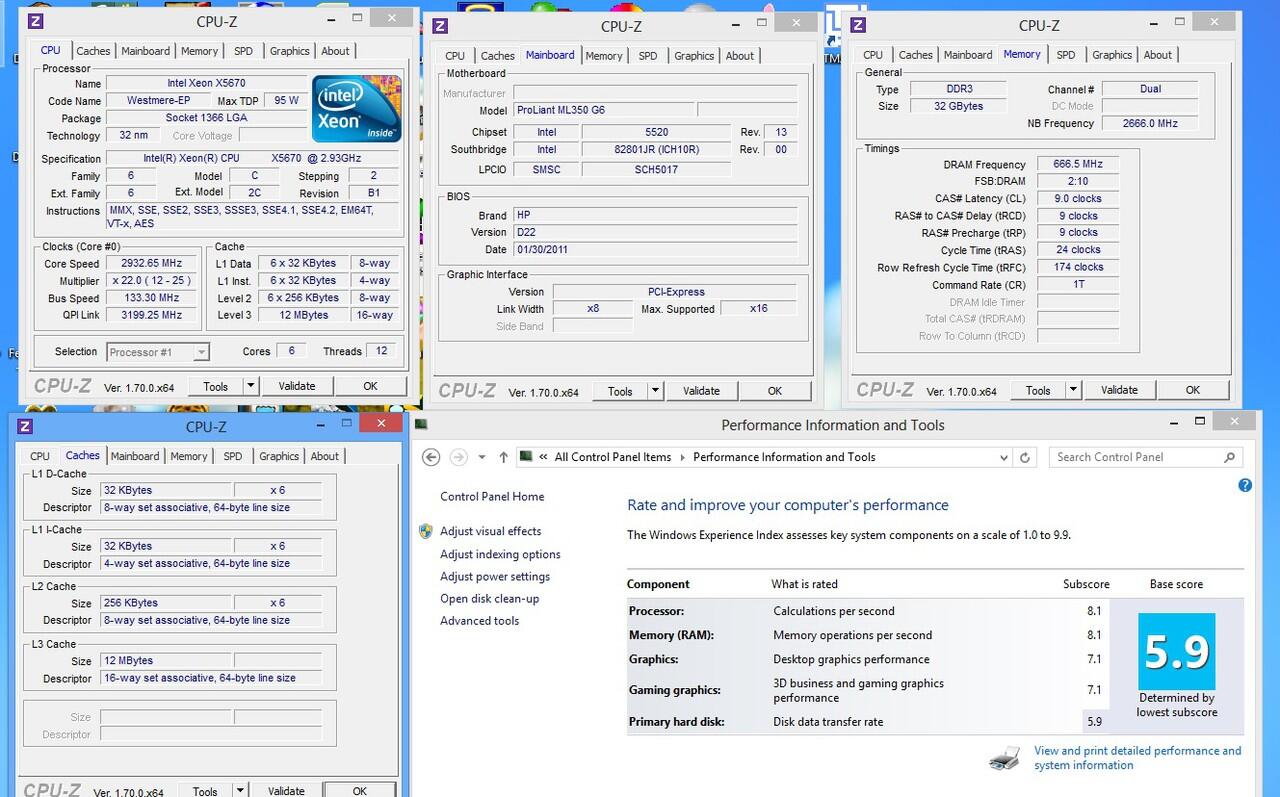The image size is (1280, 797).
Task: Expand the Control Panel address bar dropdown
Action: (1003, 457)
